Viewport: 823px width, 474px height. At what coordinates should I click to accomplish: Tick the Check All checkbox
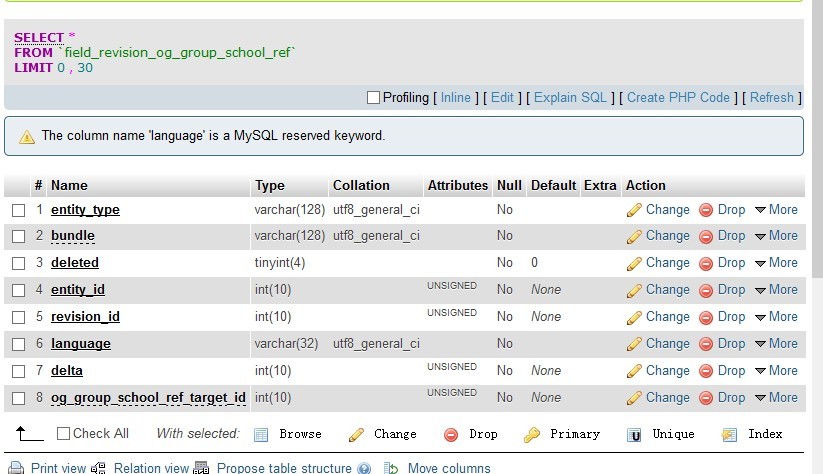(63, 434)
